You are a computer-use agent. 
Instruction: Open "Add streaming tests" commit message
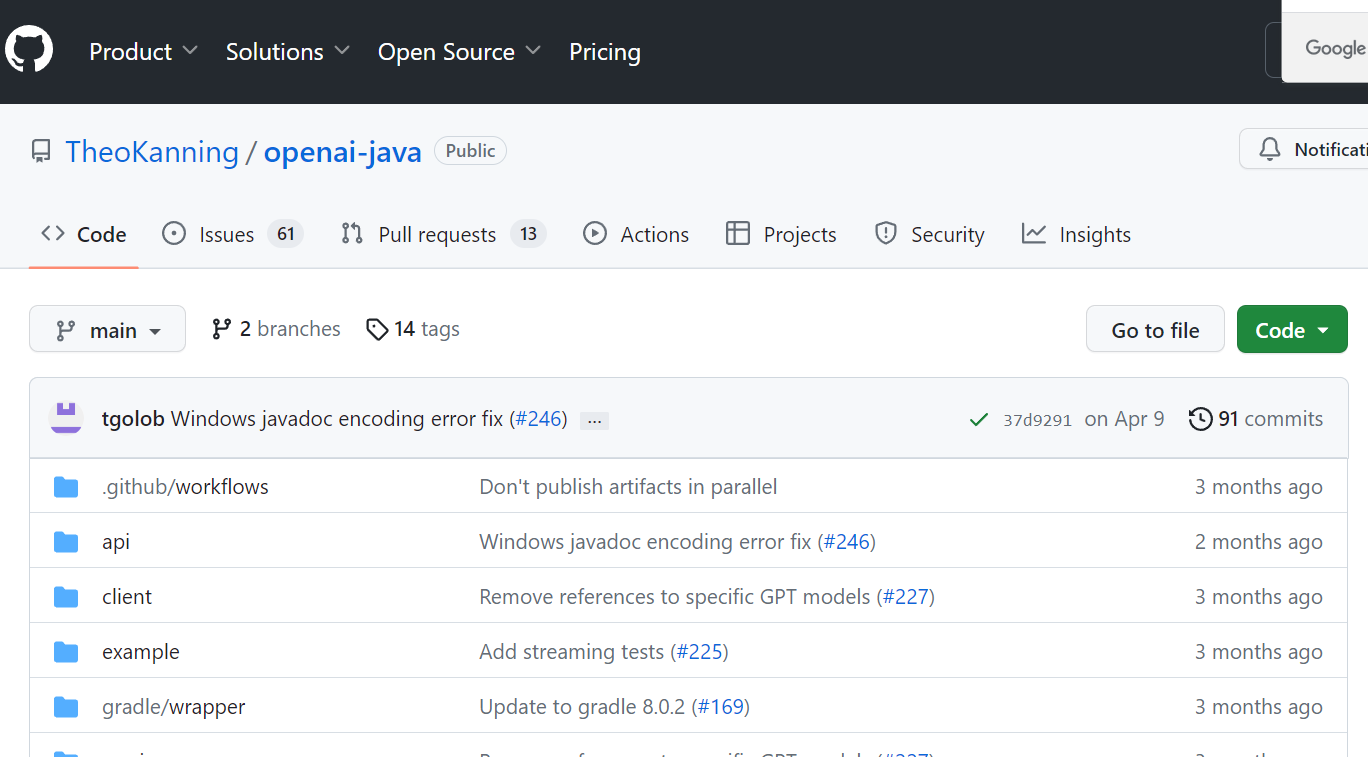coord(571,652)
